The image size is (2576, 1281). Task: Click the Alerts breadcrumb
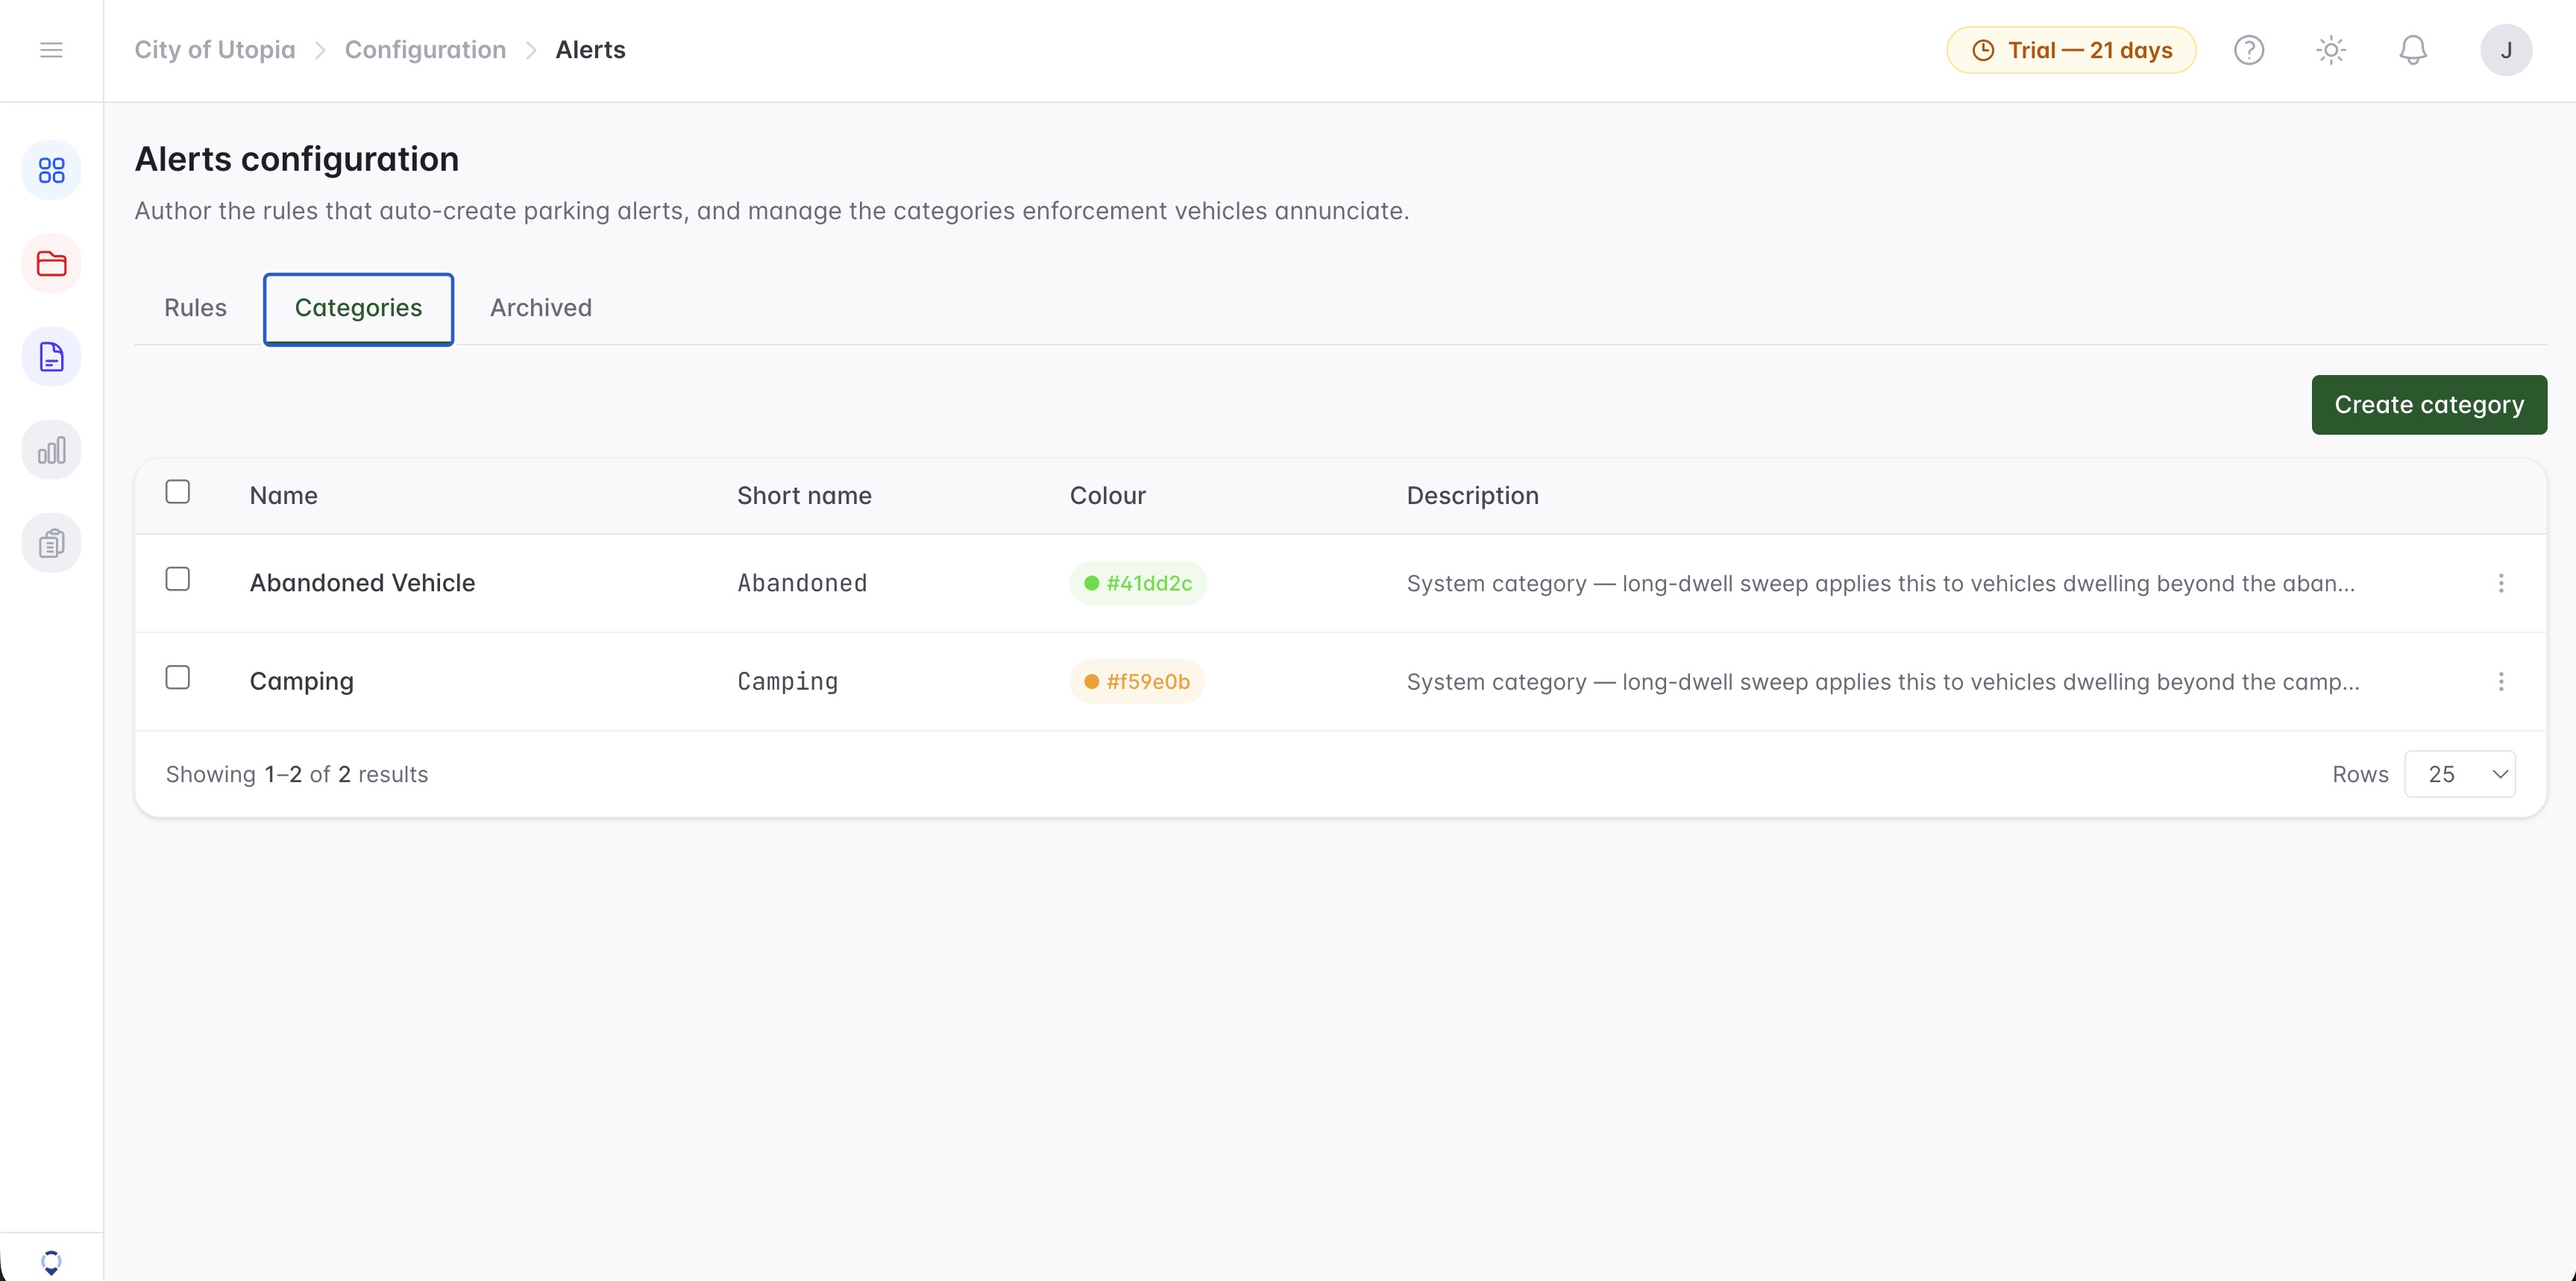coord(591,50)
